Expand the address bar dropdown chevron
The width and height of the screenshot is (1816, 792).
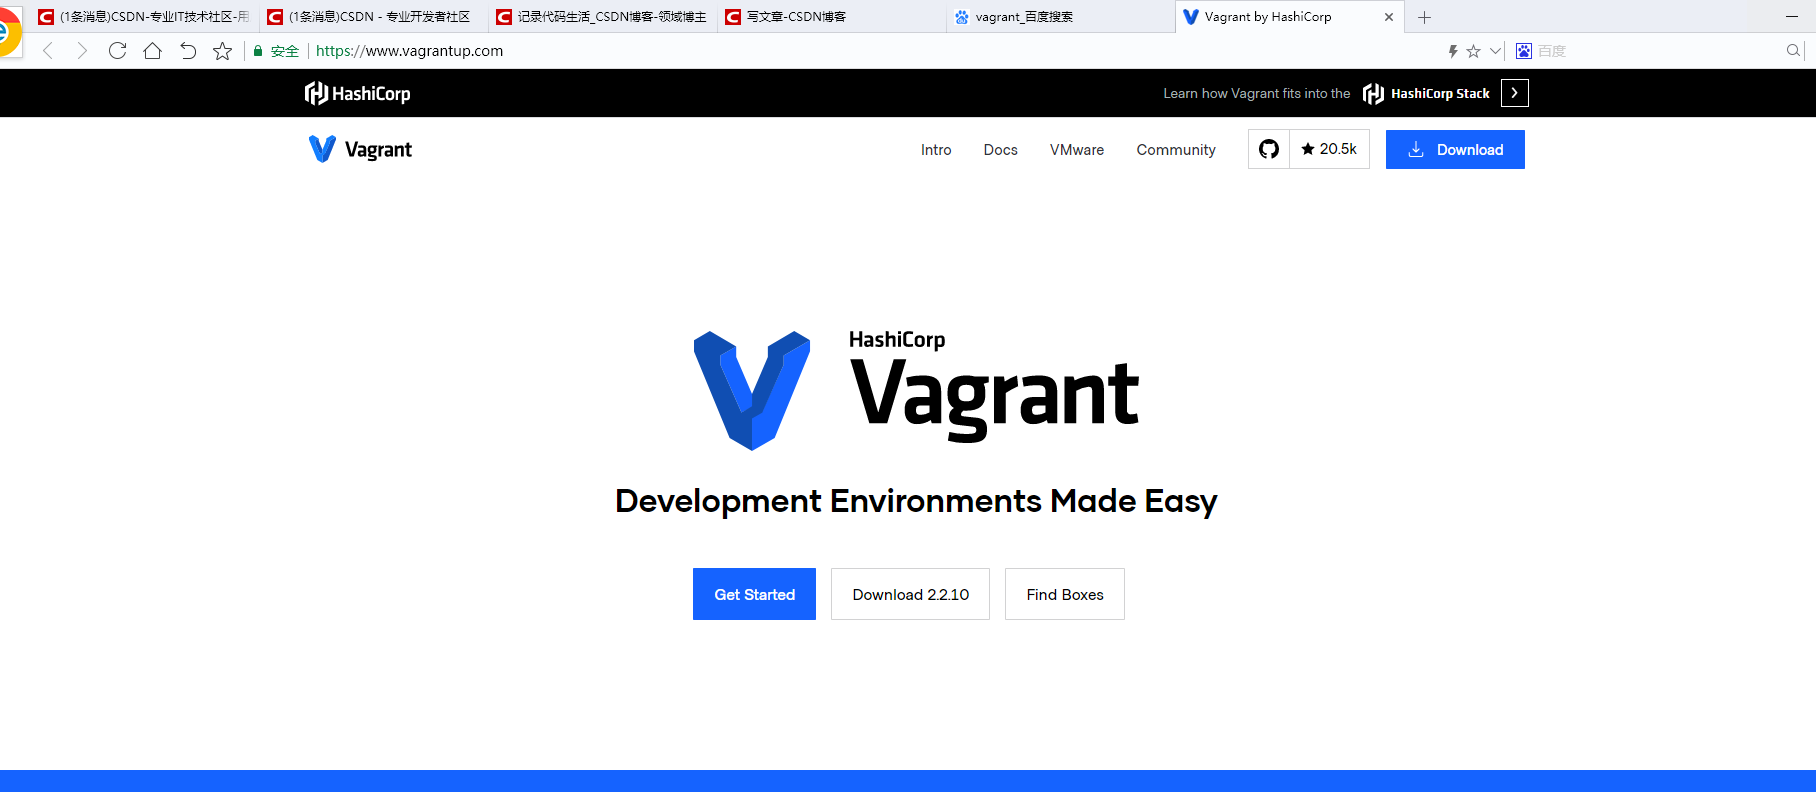pos(1495,51)
